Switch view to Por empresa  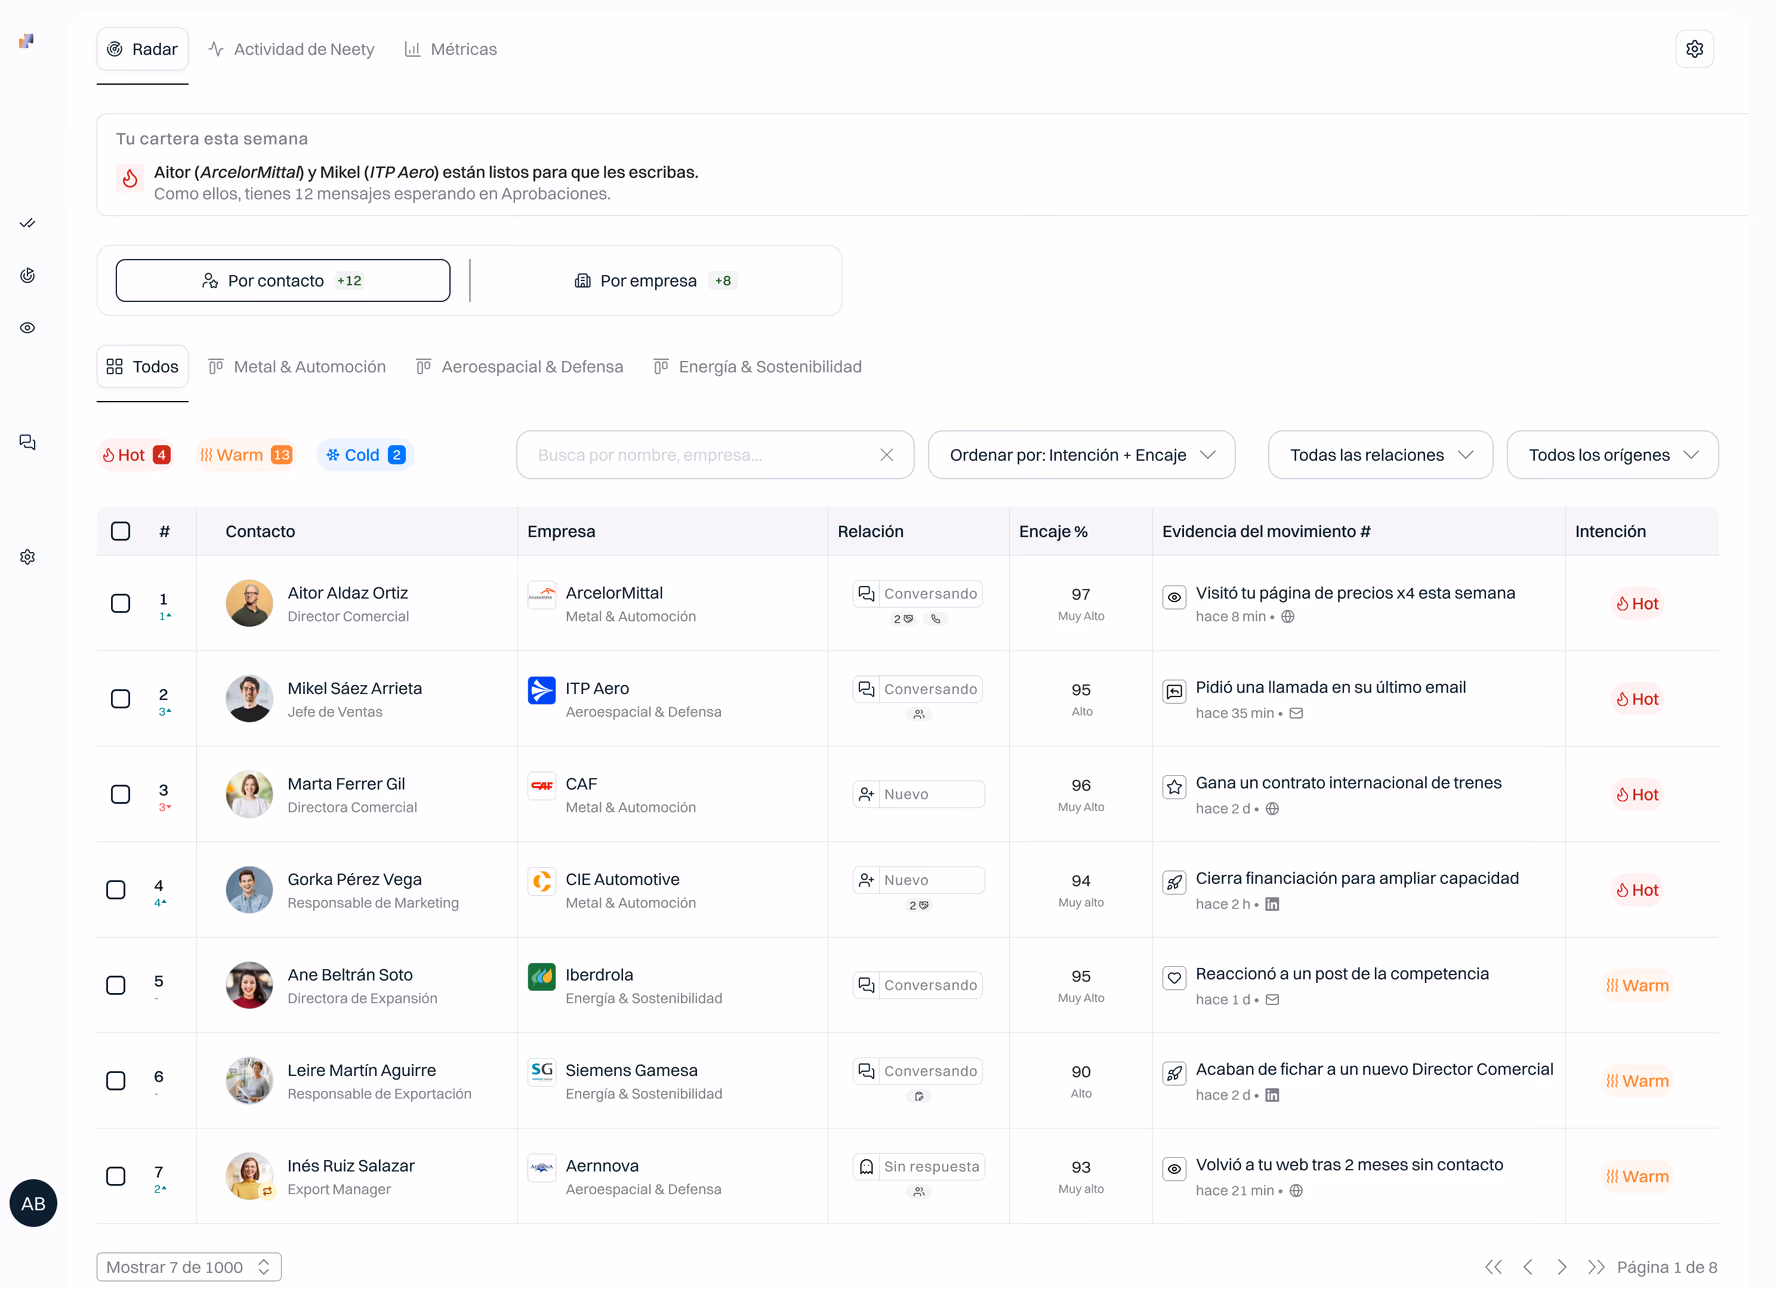click(x=655, y=281)
